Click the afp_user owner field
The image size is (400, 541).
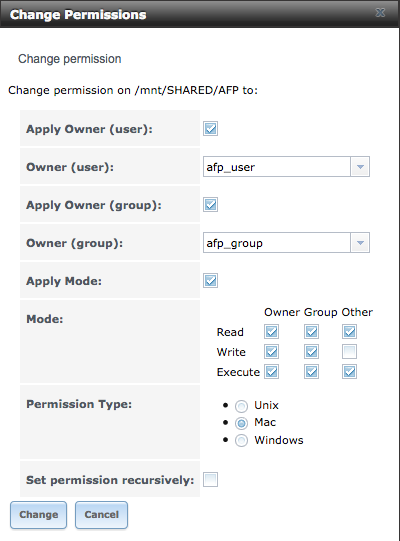pyautogui.click(x=277, y=167)
